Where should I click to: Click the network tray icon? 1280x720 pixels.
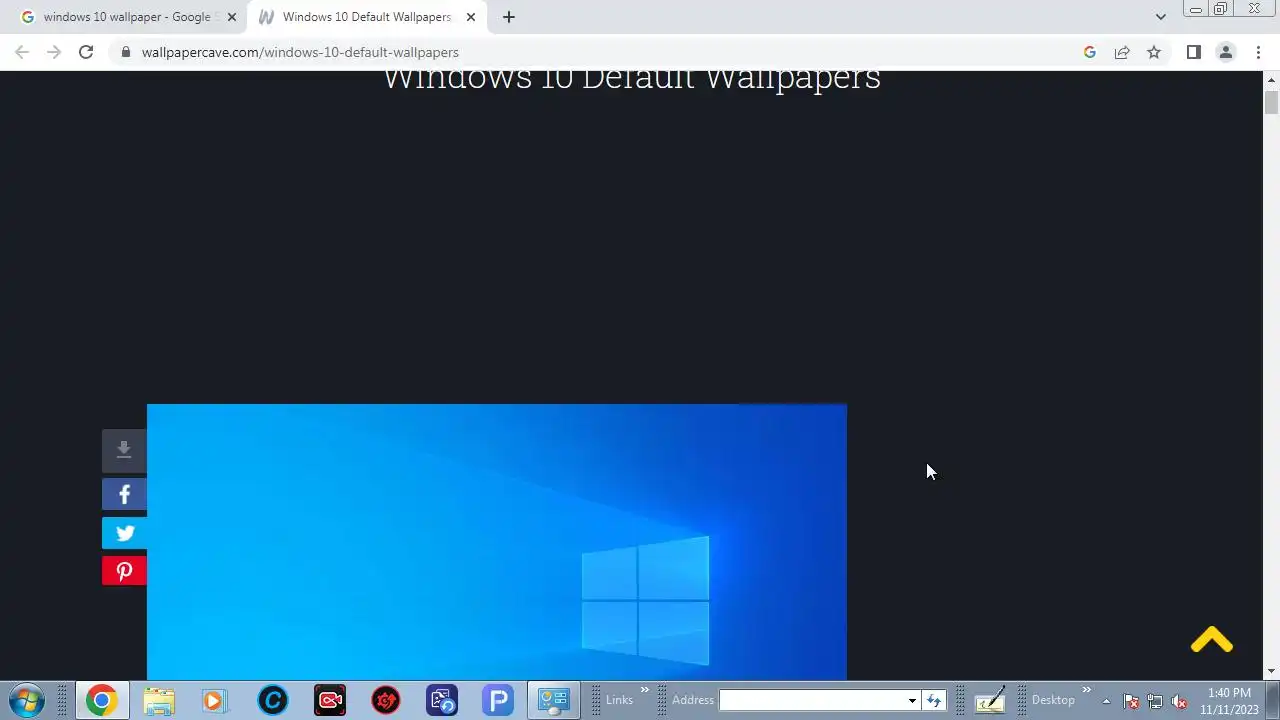coord(1155,701)
